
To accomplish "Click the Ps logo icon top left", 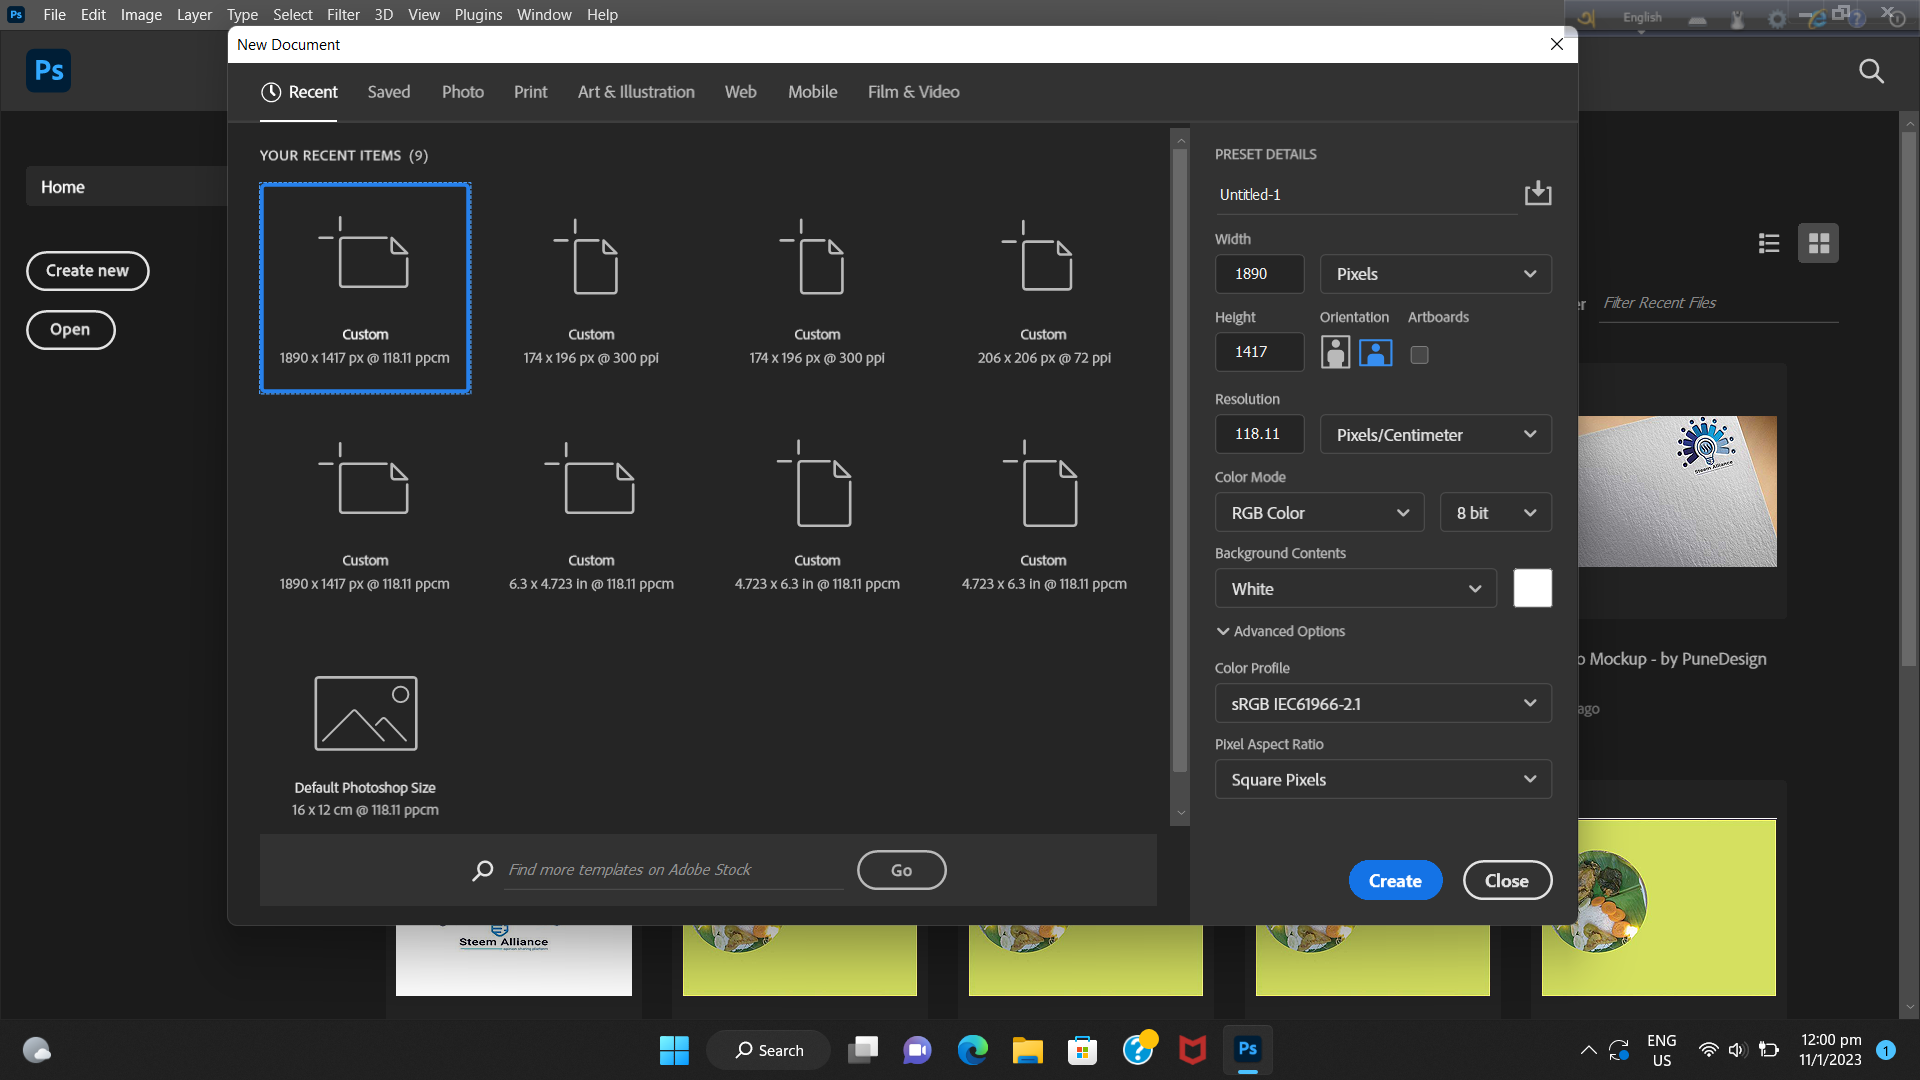I will (48, 71).
